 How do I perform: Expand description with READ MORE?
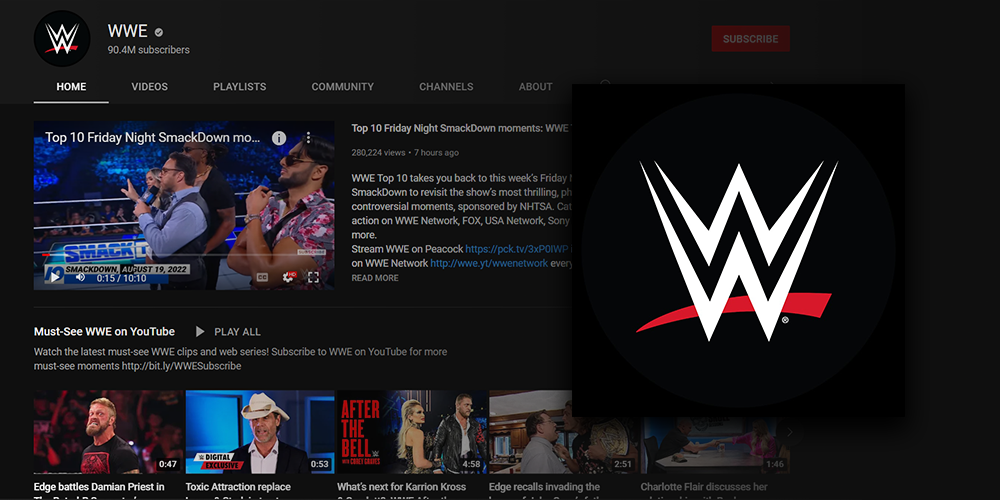(375, 278)
